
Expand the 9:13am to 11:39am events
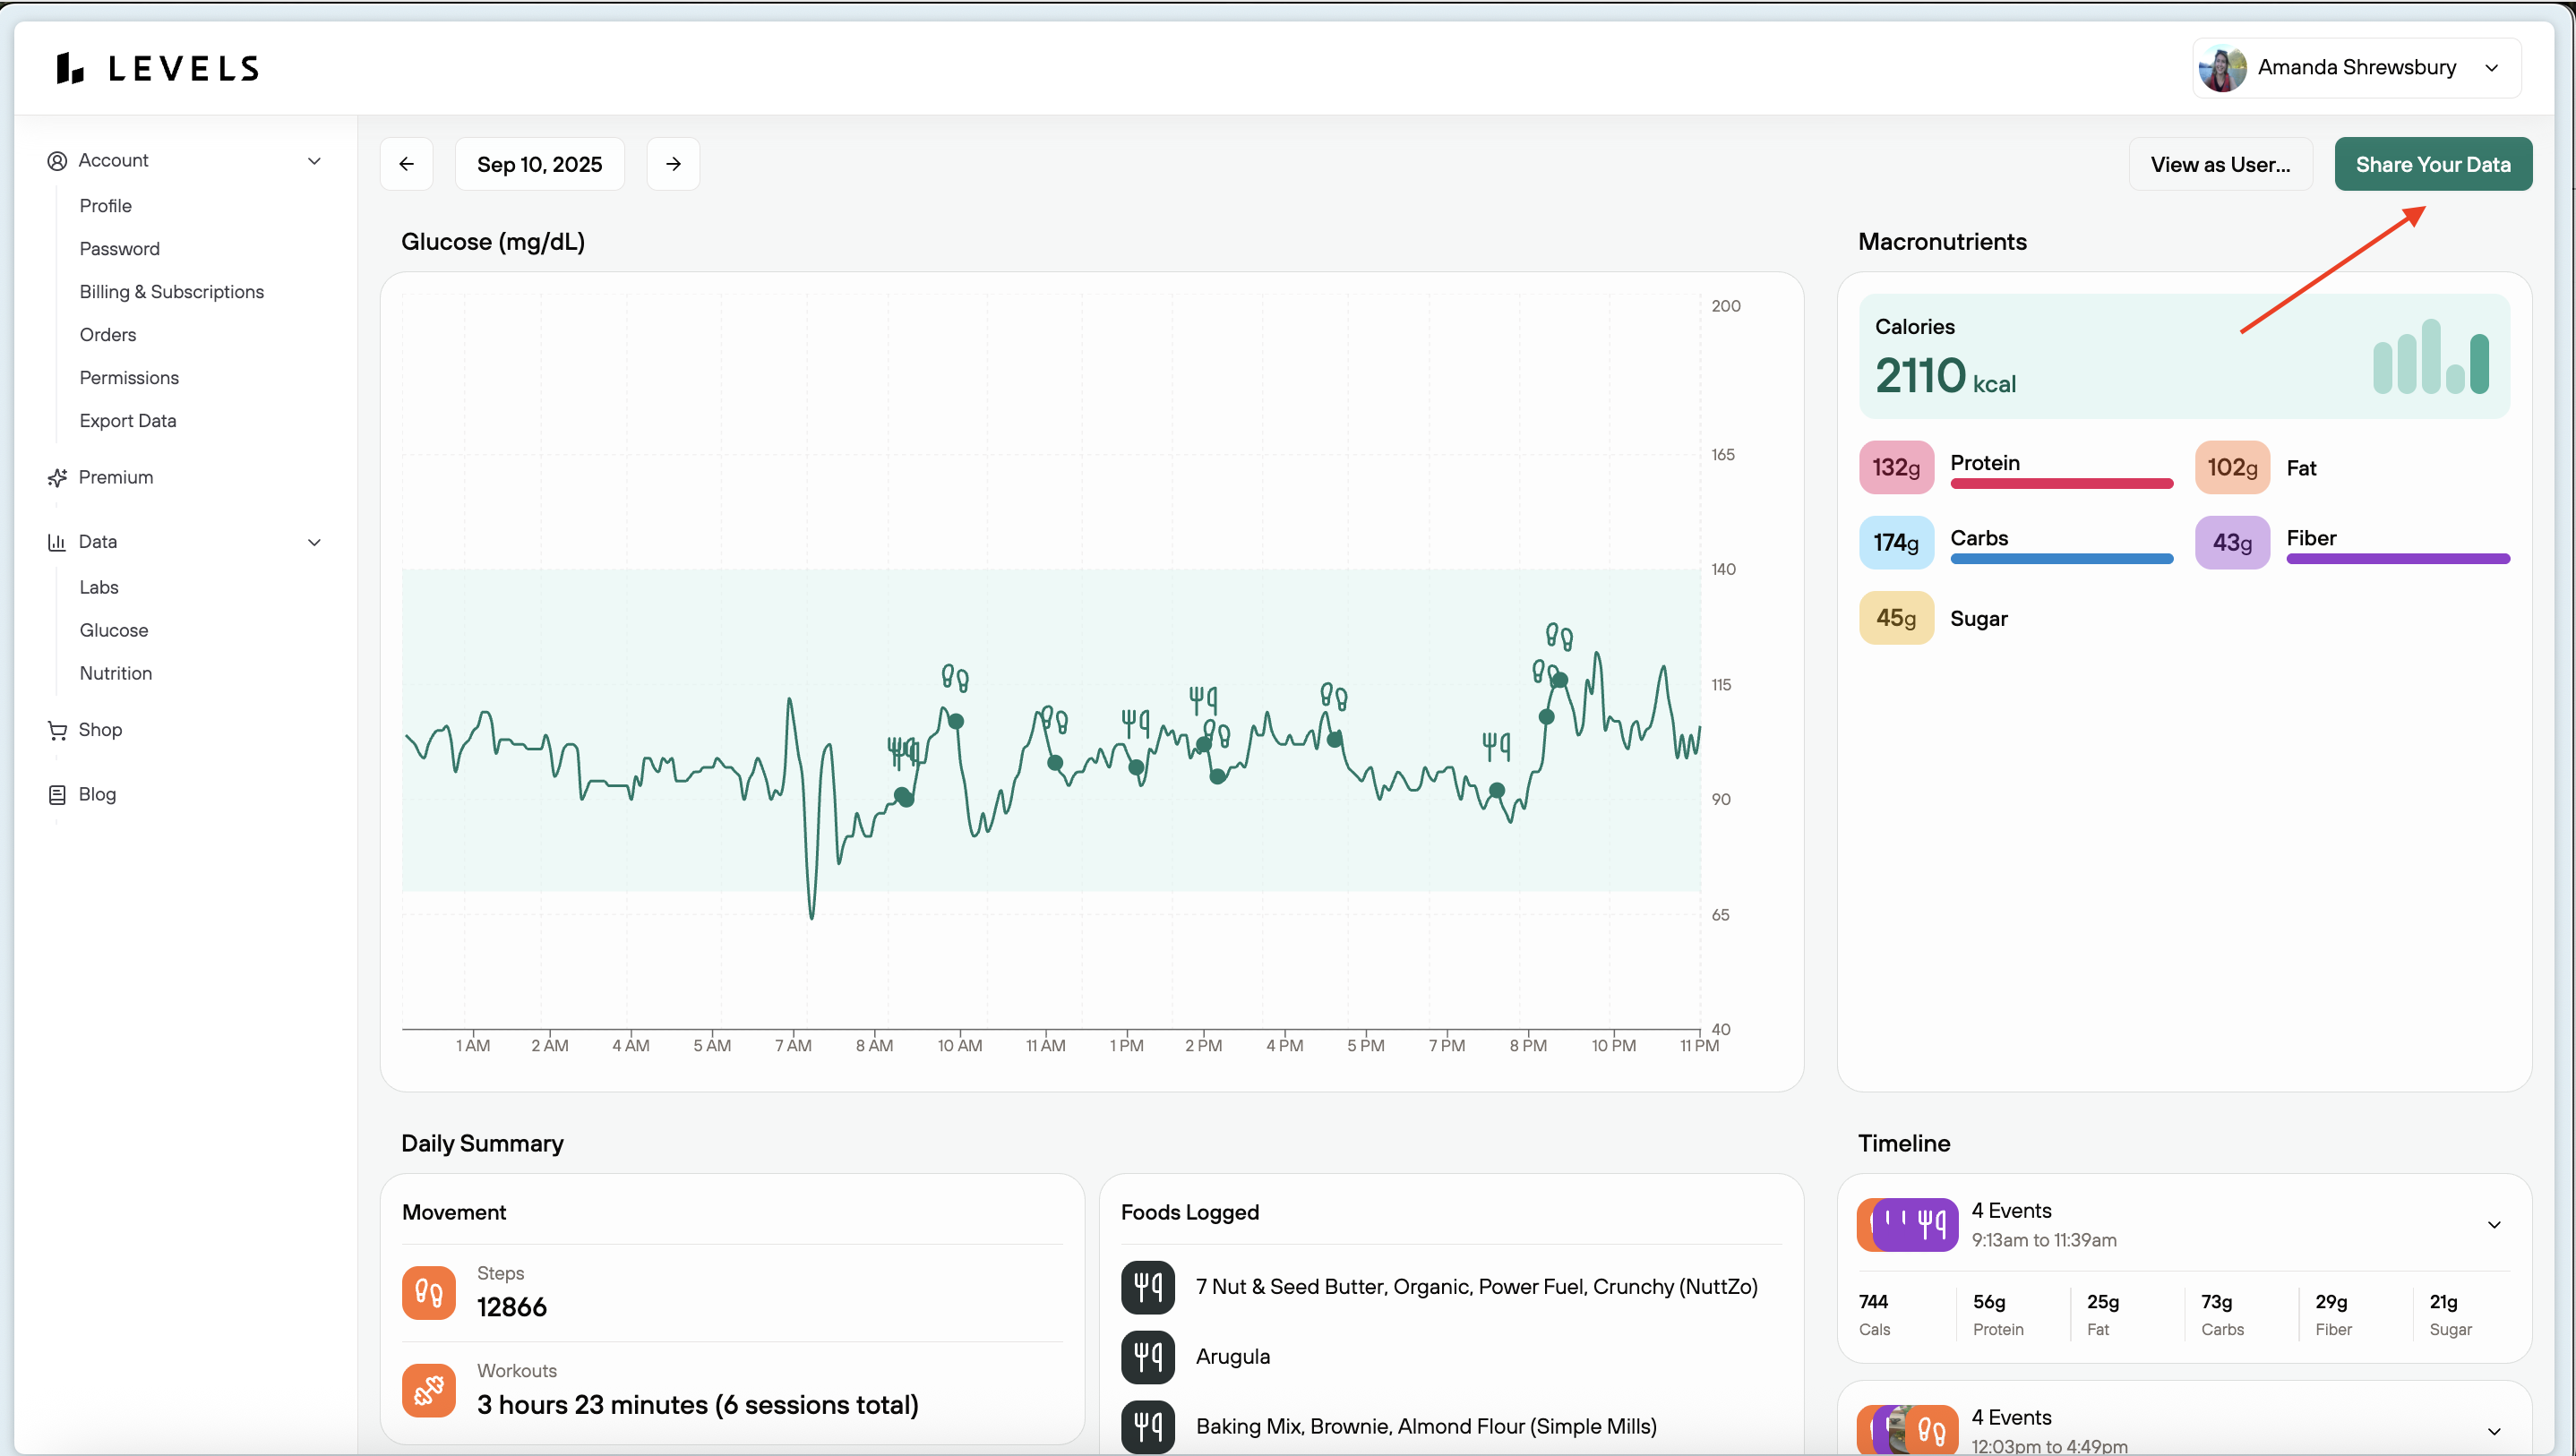[x=2493, y=1224]
